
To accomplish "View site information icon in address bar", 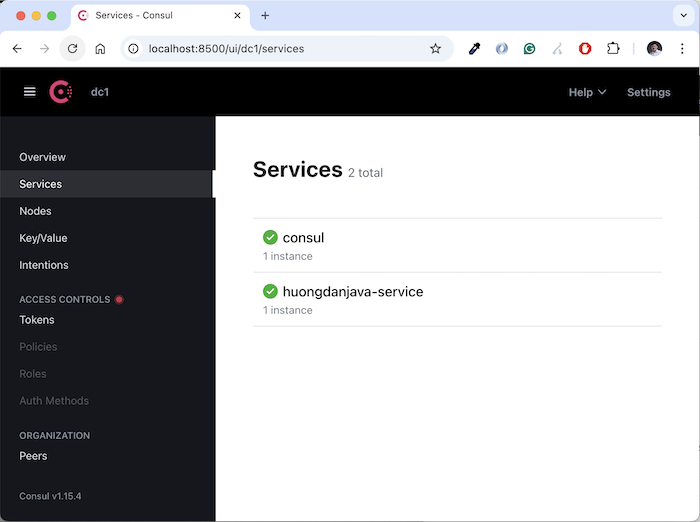I will point(133,49).
